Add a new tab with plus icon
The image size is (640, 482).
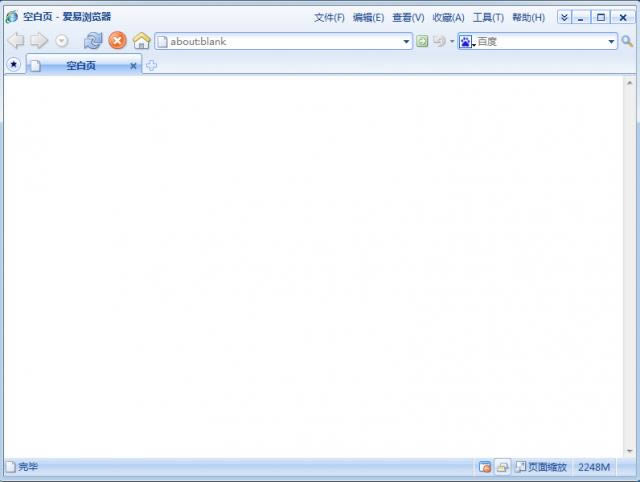click(x=151, y=66)
